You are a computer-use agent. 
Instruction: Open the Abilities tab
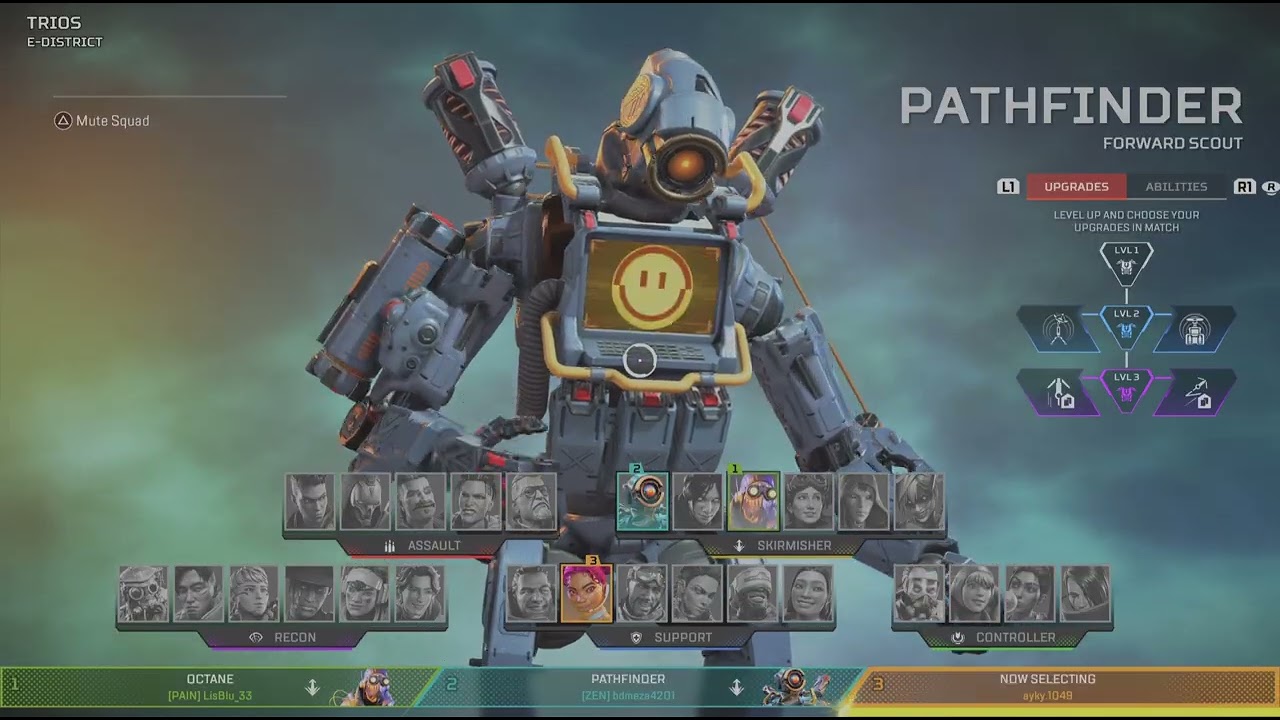[1176, 187]
